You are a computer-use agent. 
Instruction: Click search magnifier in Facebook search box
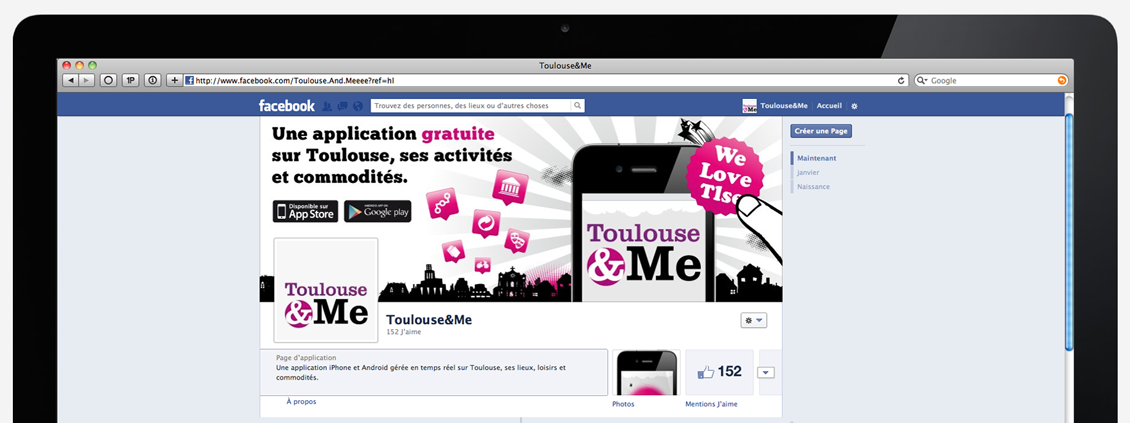(577, 106)
